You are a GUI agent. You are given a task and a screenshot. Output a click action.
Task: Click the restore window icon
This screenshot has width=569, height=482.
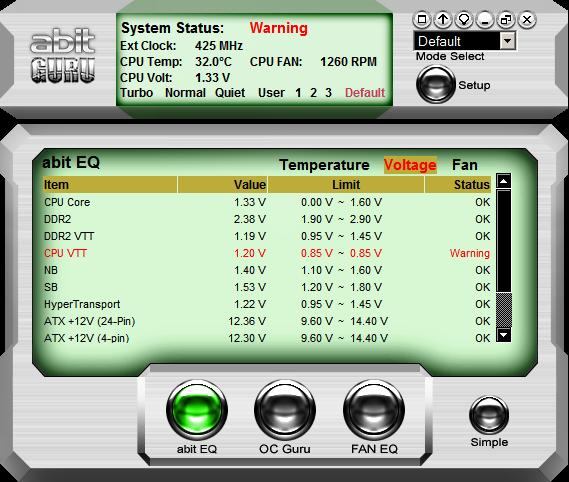506,19
